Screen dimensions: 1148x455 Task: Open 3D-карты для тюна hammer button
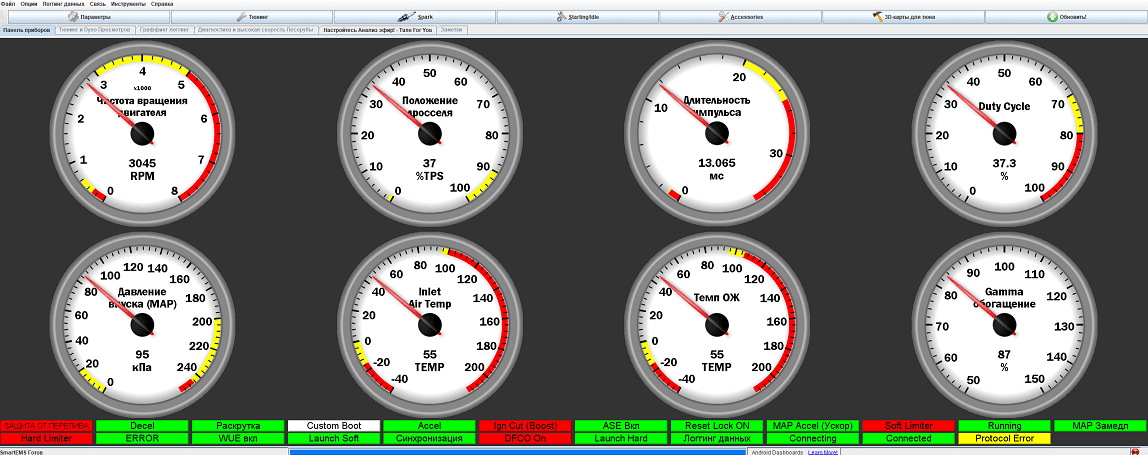click(x=903, y=16)
